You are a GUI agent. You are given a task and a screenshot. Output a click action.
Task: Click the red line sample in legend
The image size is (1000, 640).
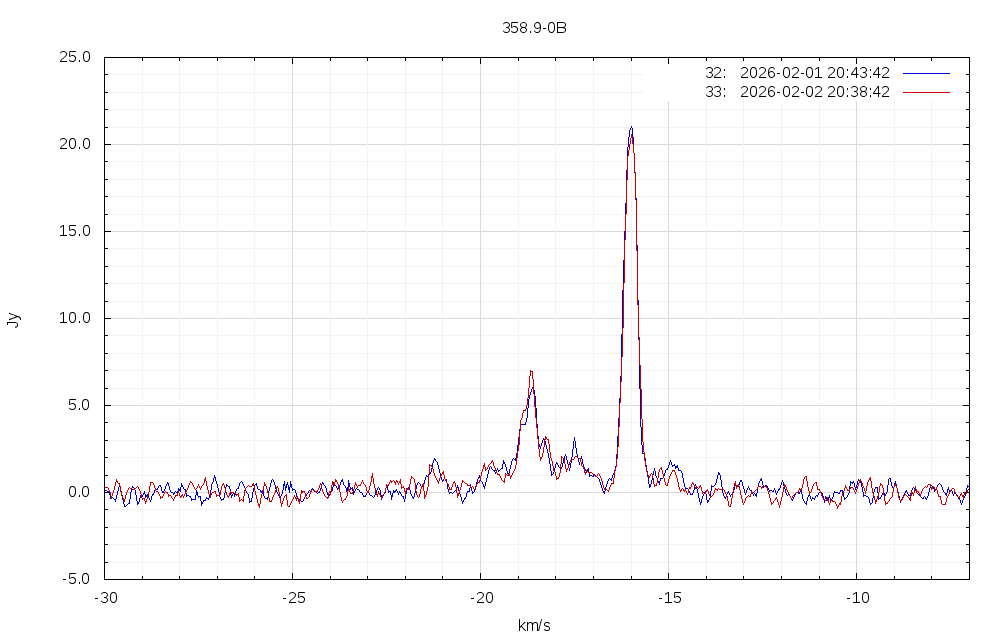925,92
